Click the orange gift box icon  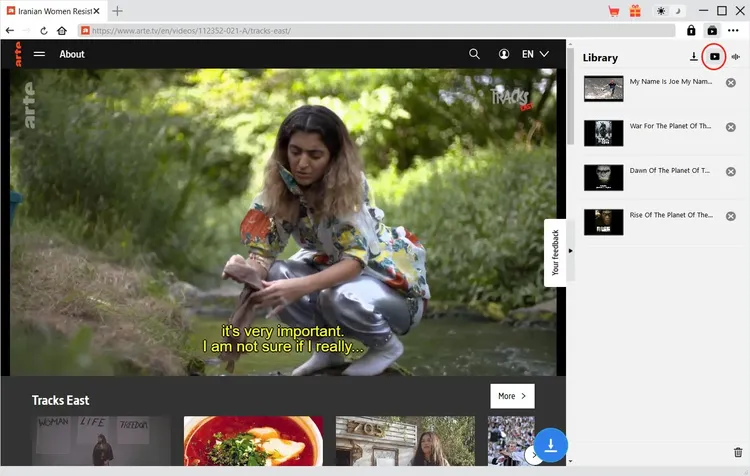click(635, 11)
